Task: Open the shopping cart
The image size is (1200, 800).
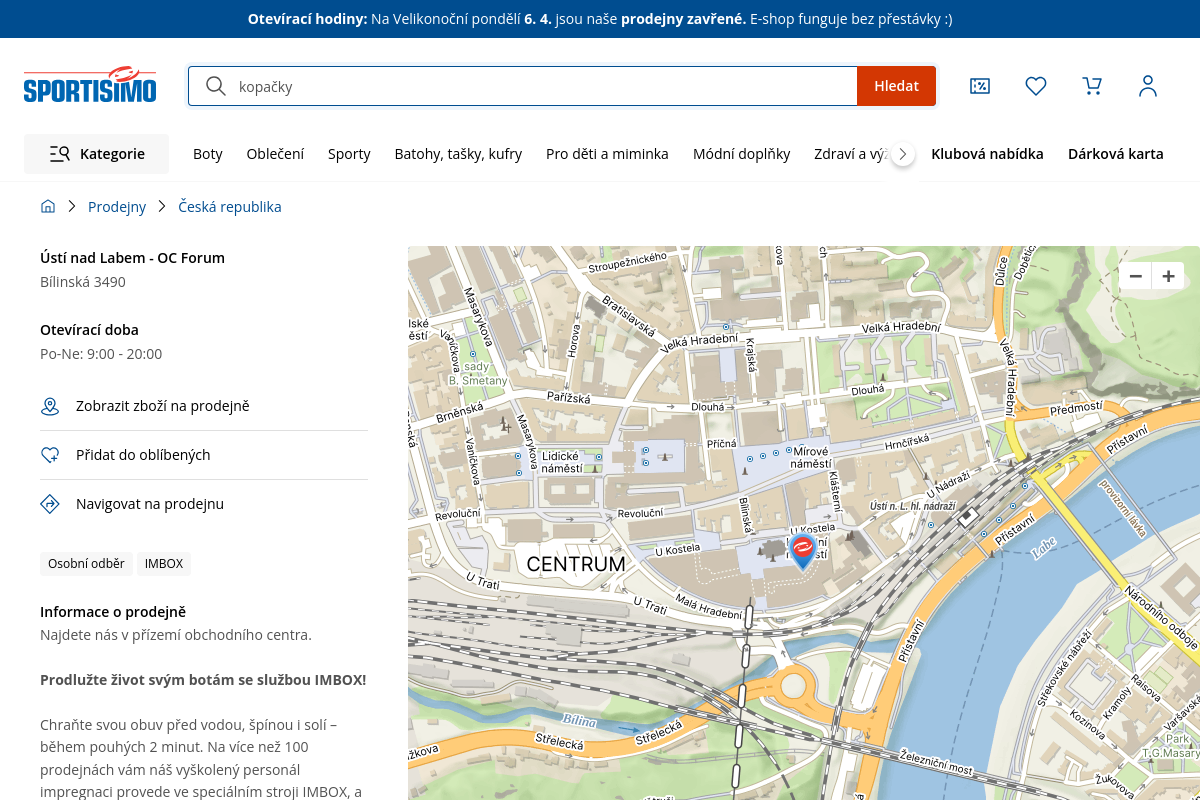Action: (1092, 86)
